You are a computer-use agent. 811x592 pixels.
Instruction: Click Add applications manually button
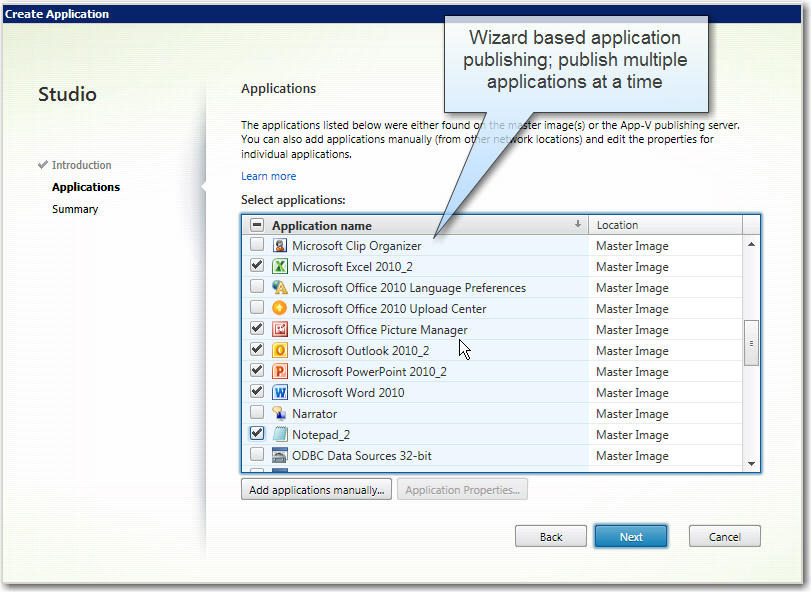click(x=317, y=490)
